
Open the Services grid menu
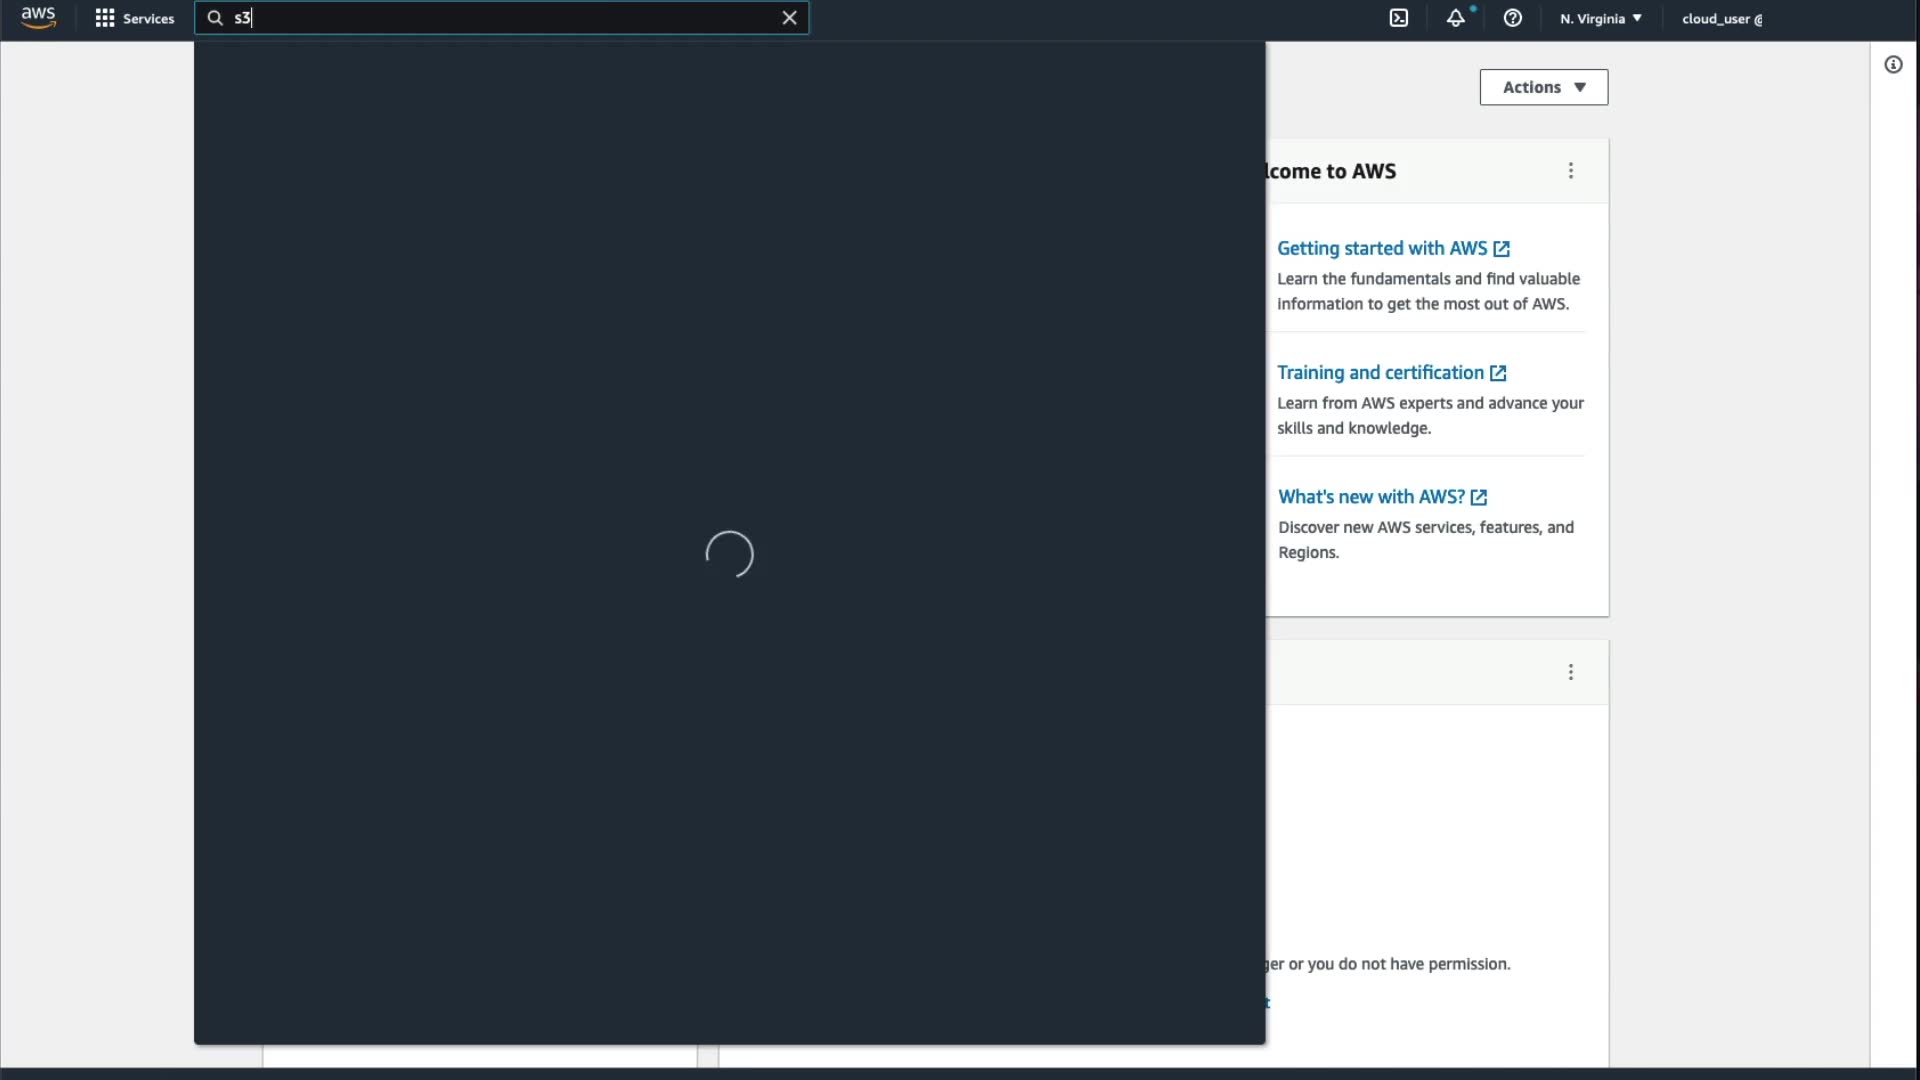134,18
